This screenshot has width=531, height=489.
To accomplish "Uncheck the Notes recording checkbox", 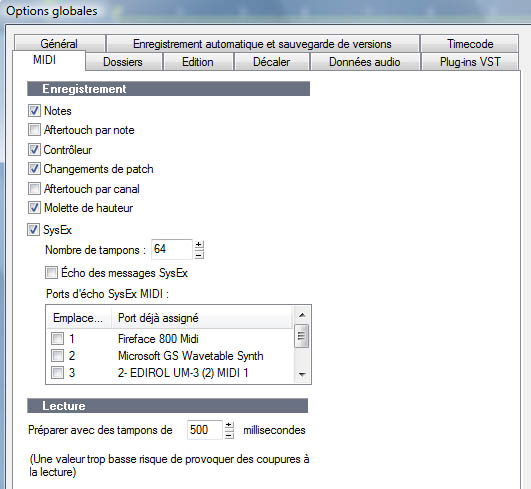I will click(34, 111).
